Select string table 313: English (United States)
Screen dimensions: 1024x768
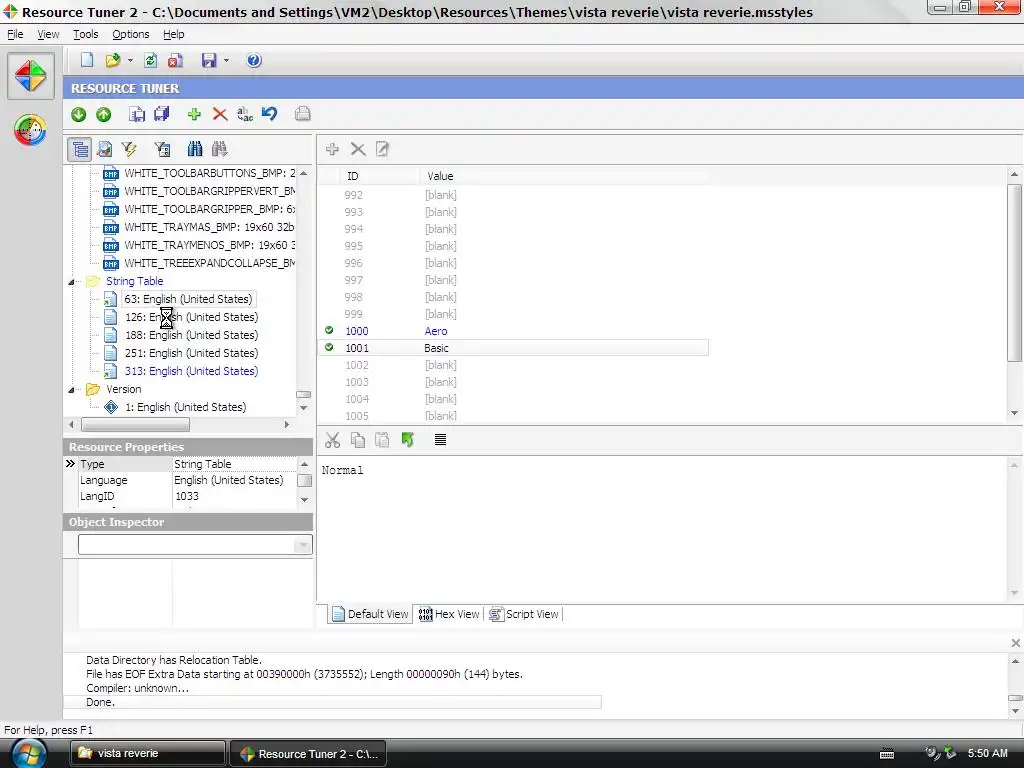point(191,371)
